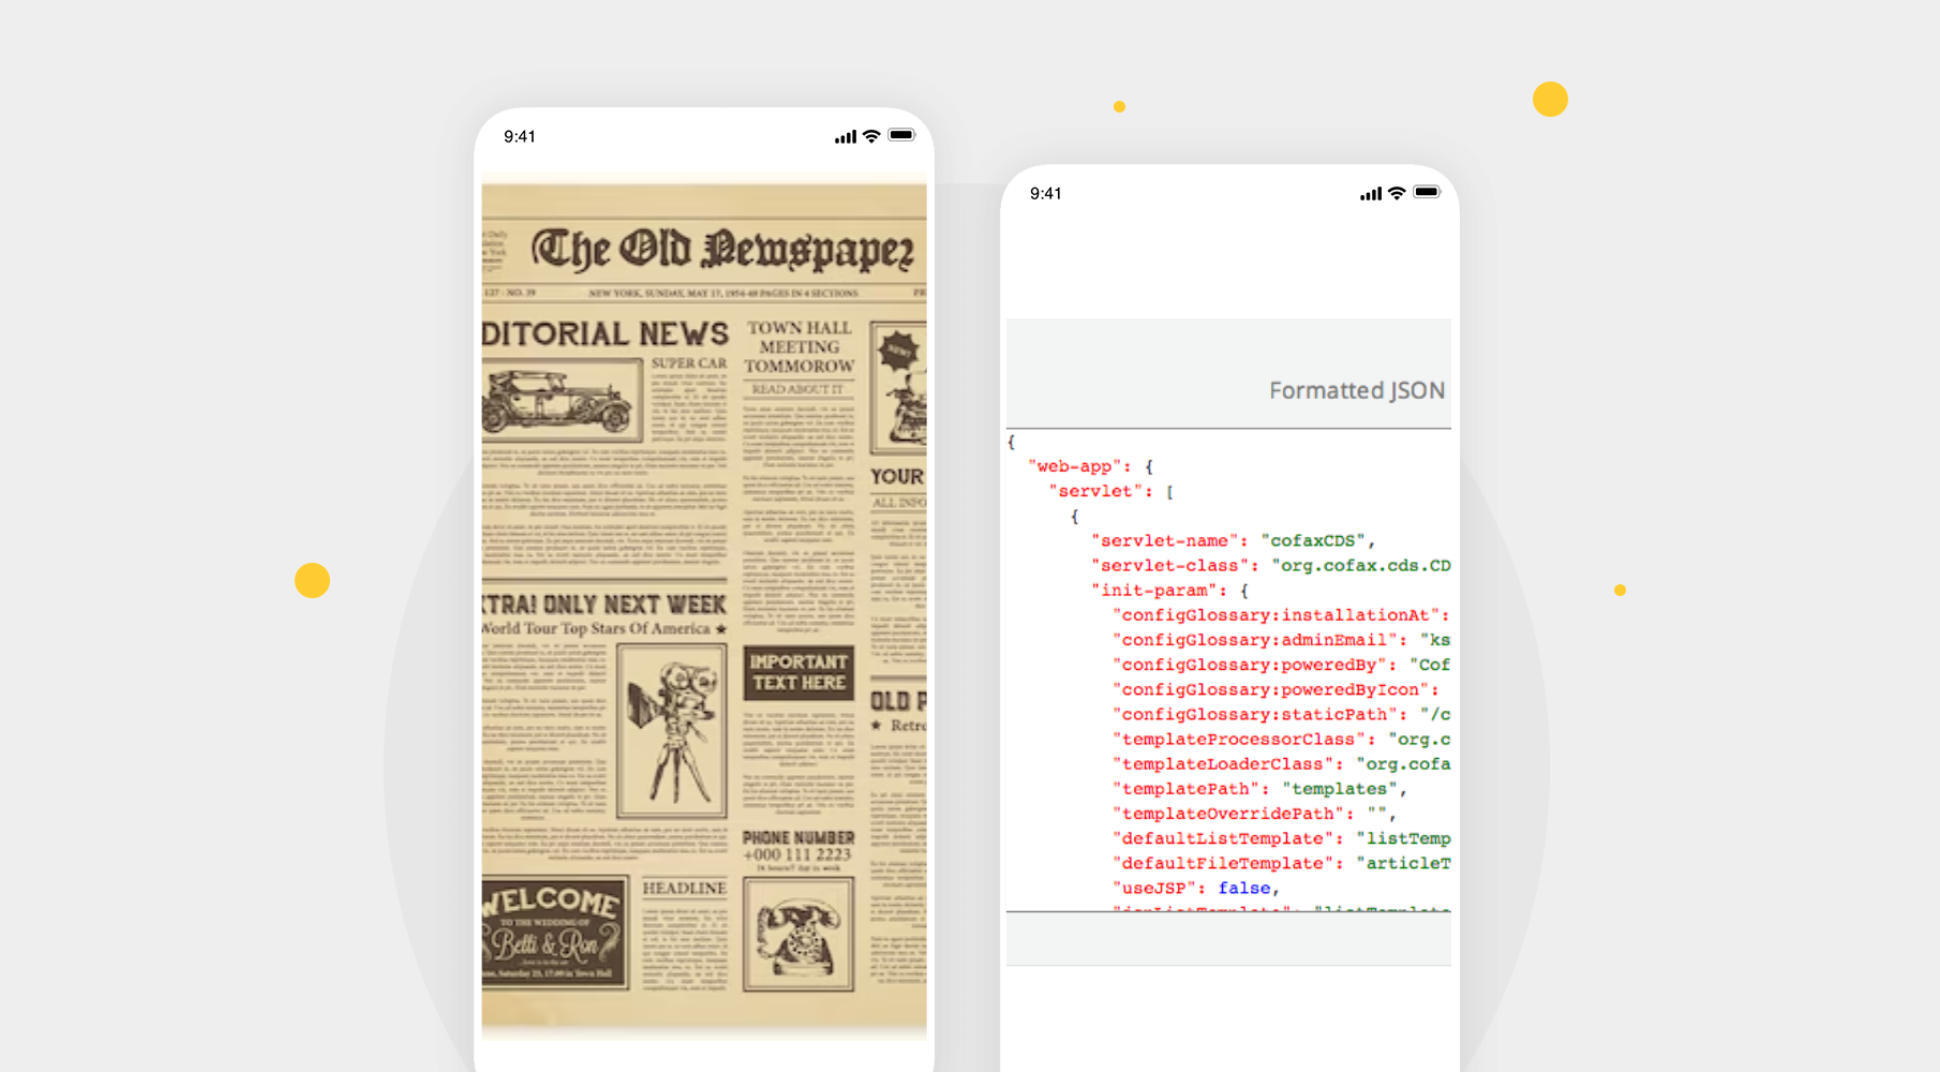1940x1072 pixels.
Task: Open the film camera illustration
Action: click(672, 731)
